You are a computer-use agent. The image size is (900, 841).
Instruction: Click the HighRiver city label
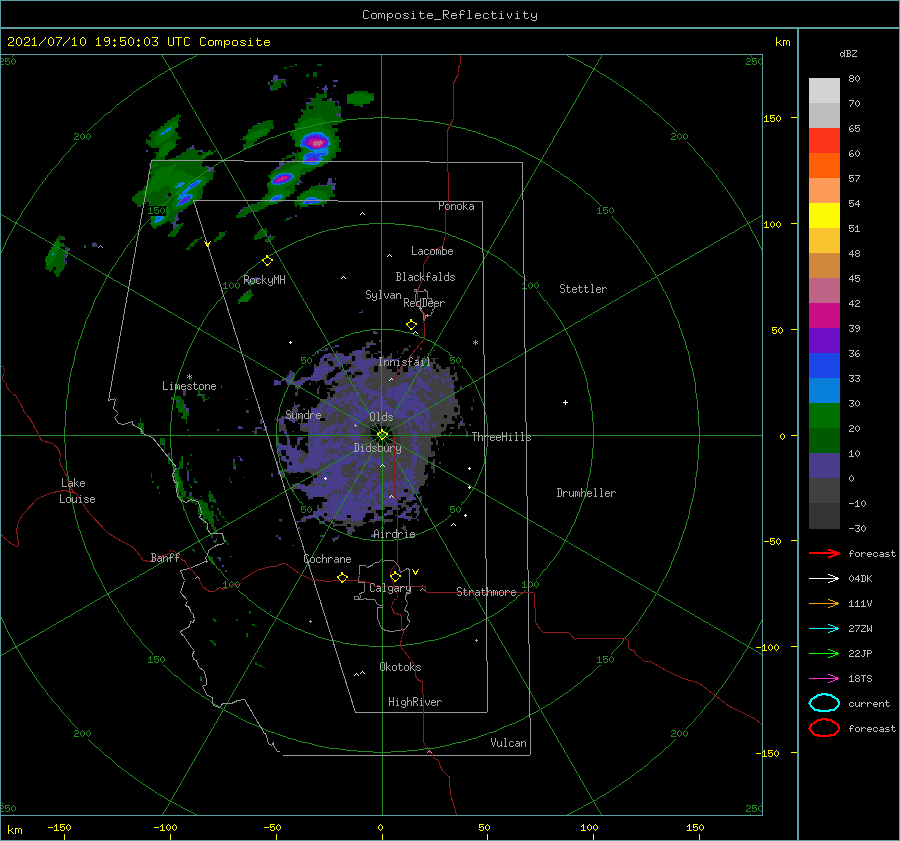coord(415,702)
